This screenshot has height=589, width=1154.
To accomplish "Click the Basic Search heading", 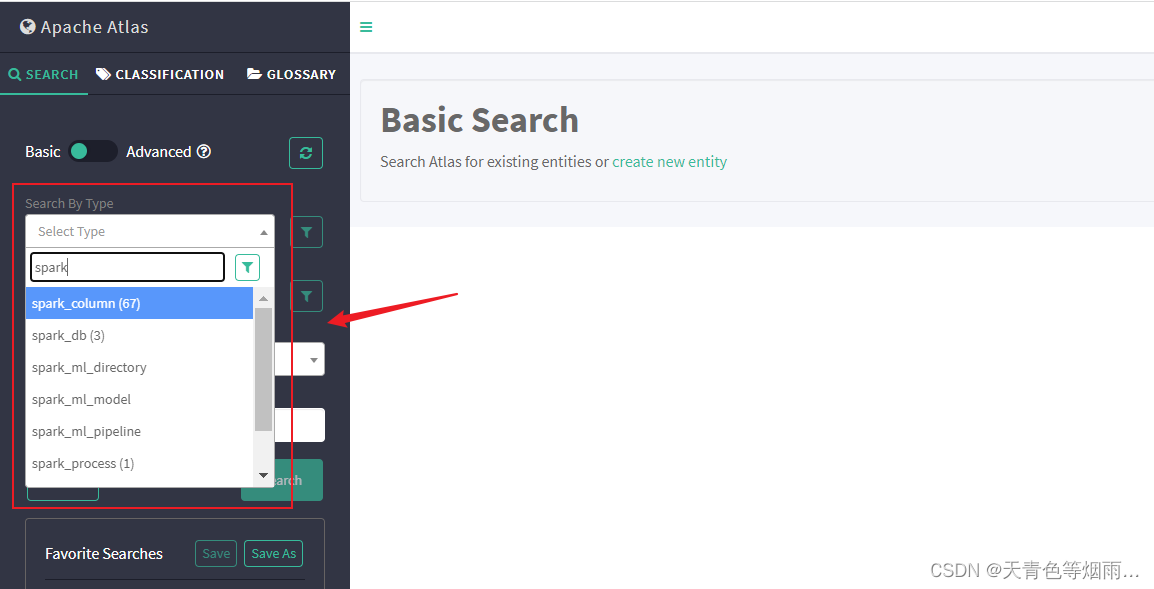I will coord(479,119).
